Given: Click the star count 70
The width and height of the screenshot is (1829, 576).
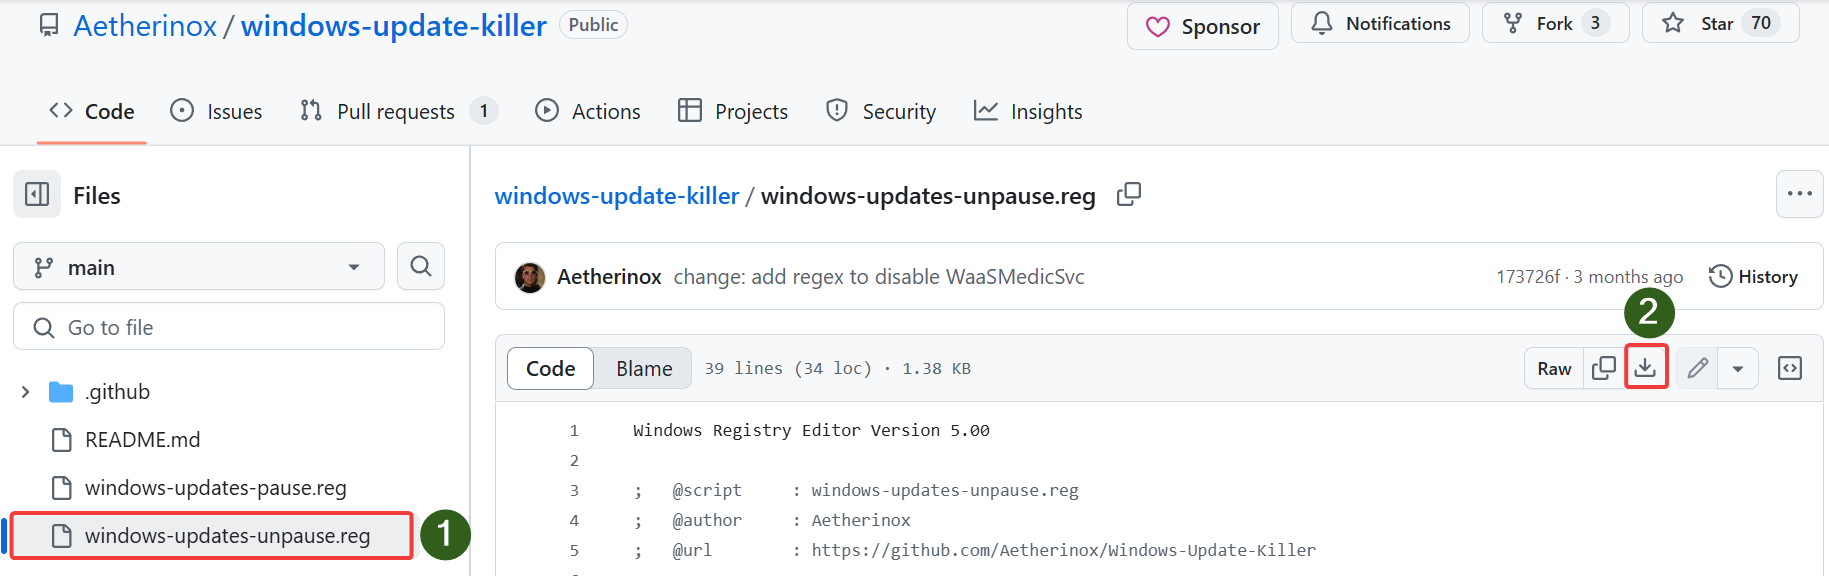Looking at the screenshot, I should [1761, 23].
